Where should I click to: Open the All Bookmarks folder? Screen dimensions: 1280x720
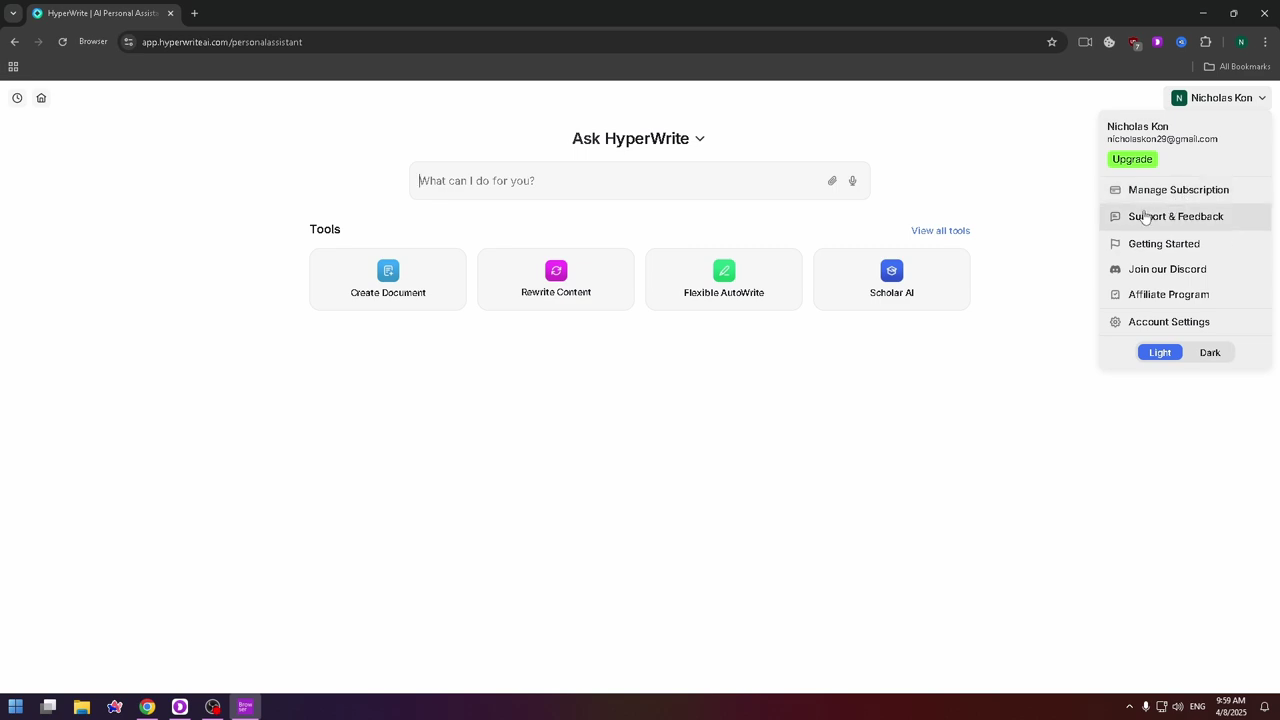[1237, 67]
